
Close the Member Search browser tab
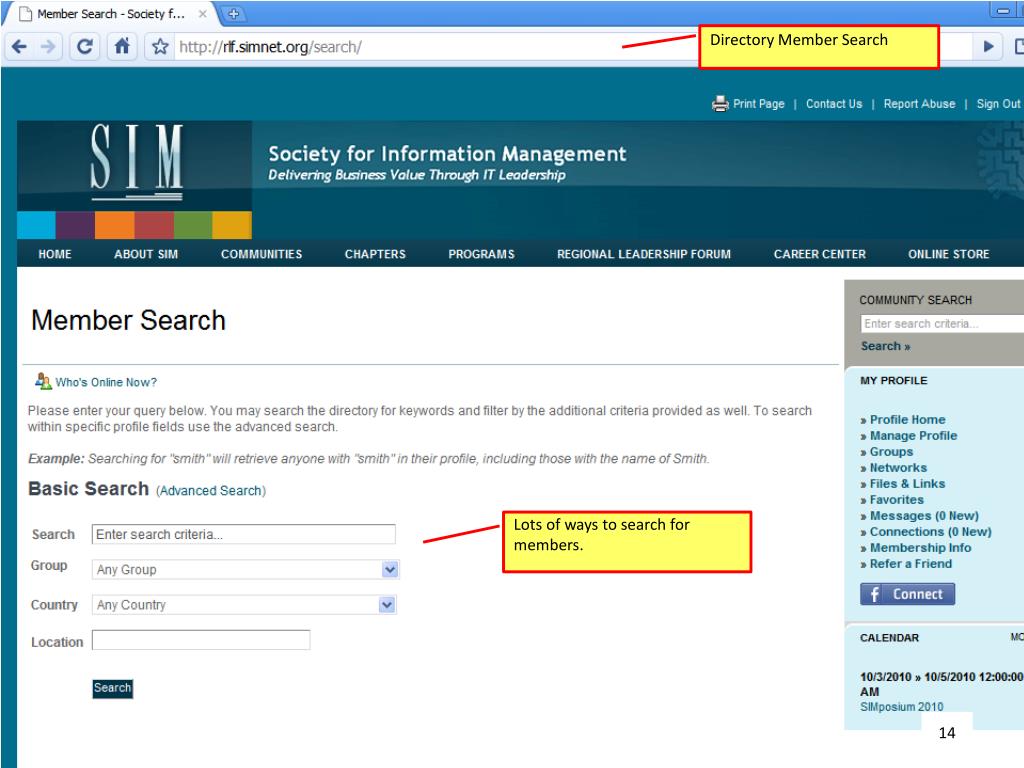(x=202, y=14)
